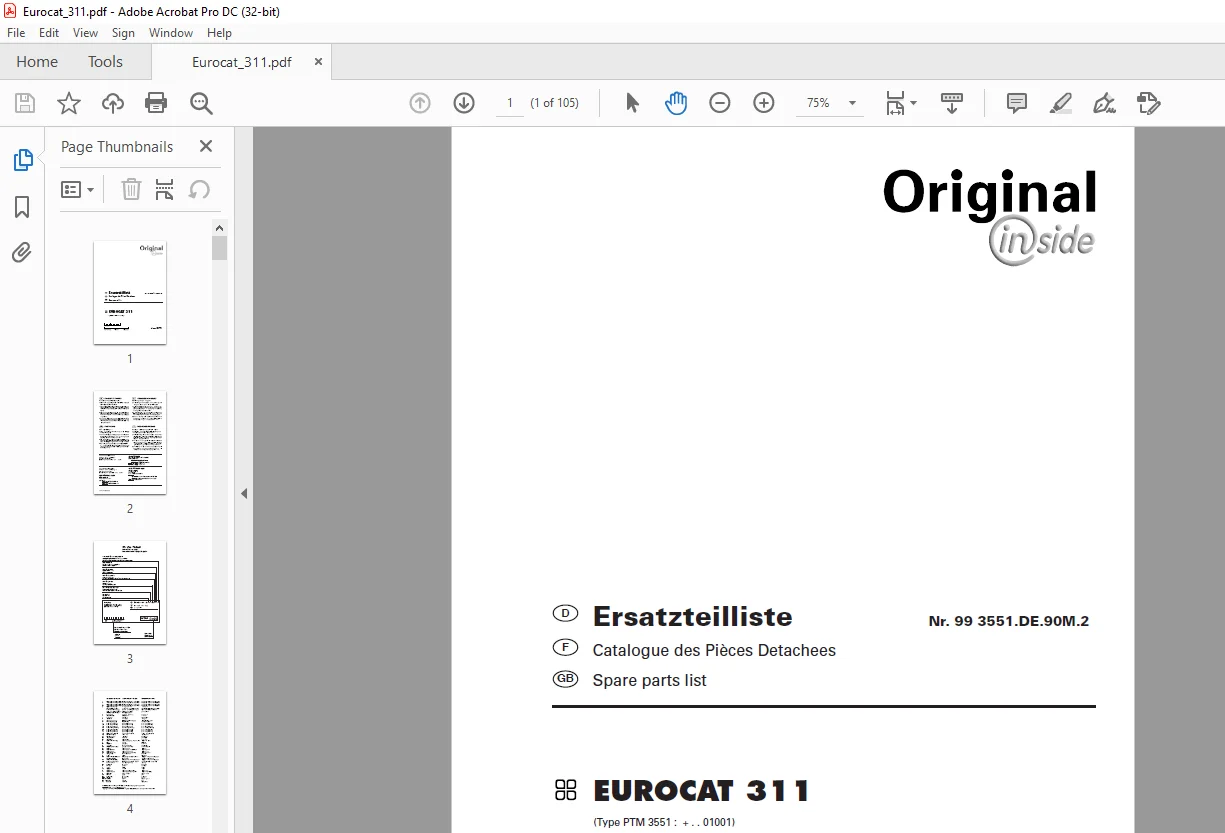Select page 2 thumbnail
Image resolution: width=1225 pixels, height=833 pixels.
coord(130,442)
